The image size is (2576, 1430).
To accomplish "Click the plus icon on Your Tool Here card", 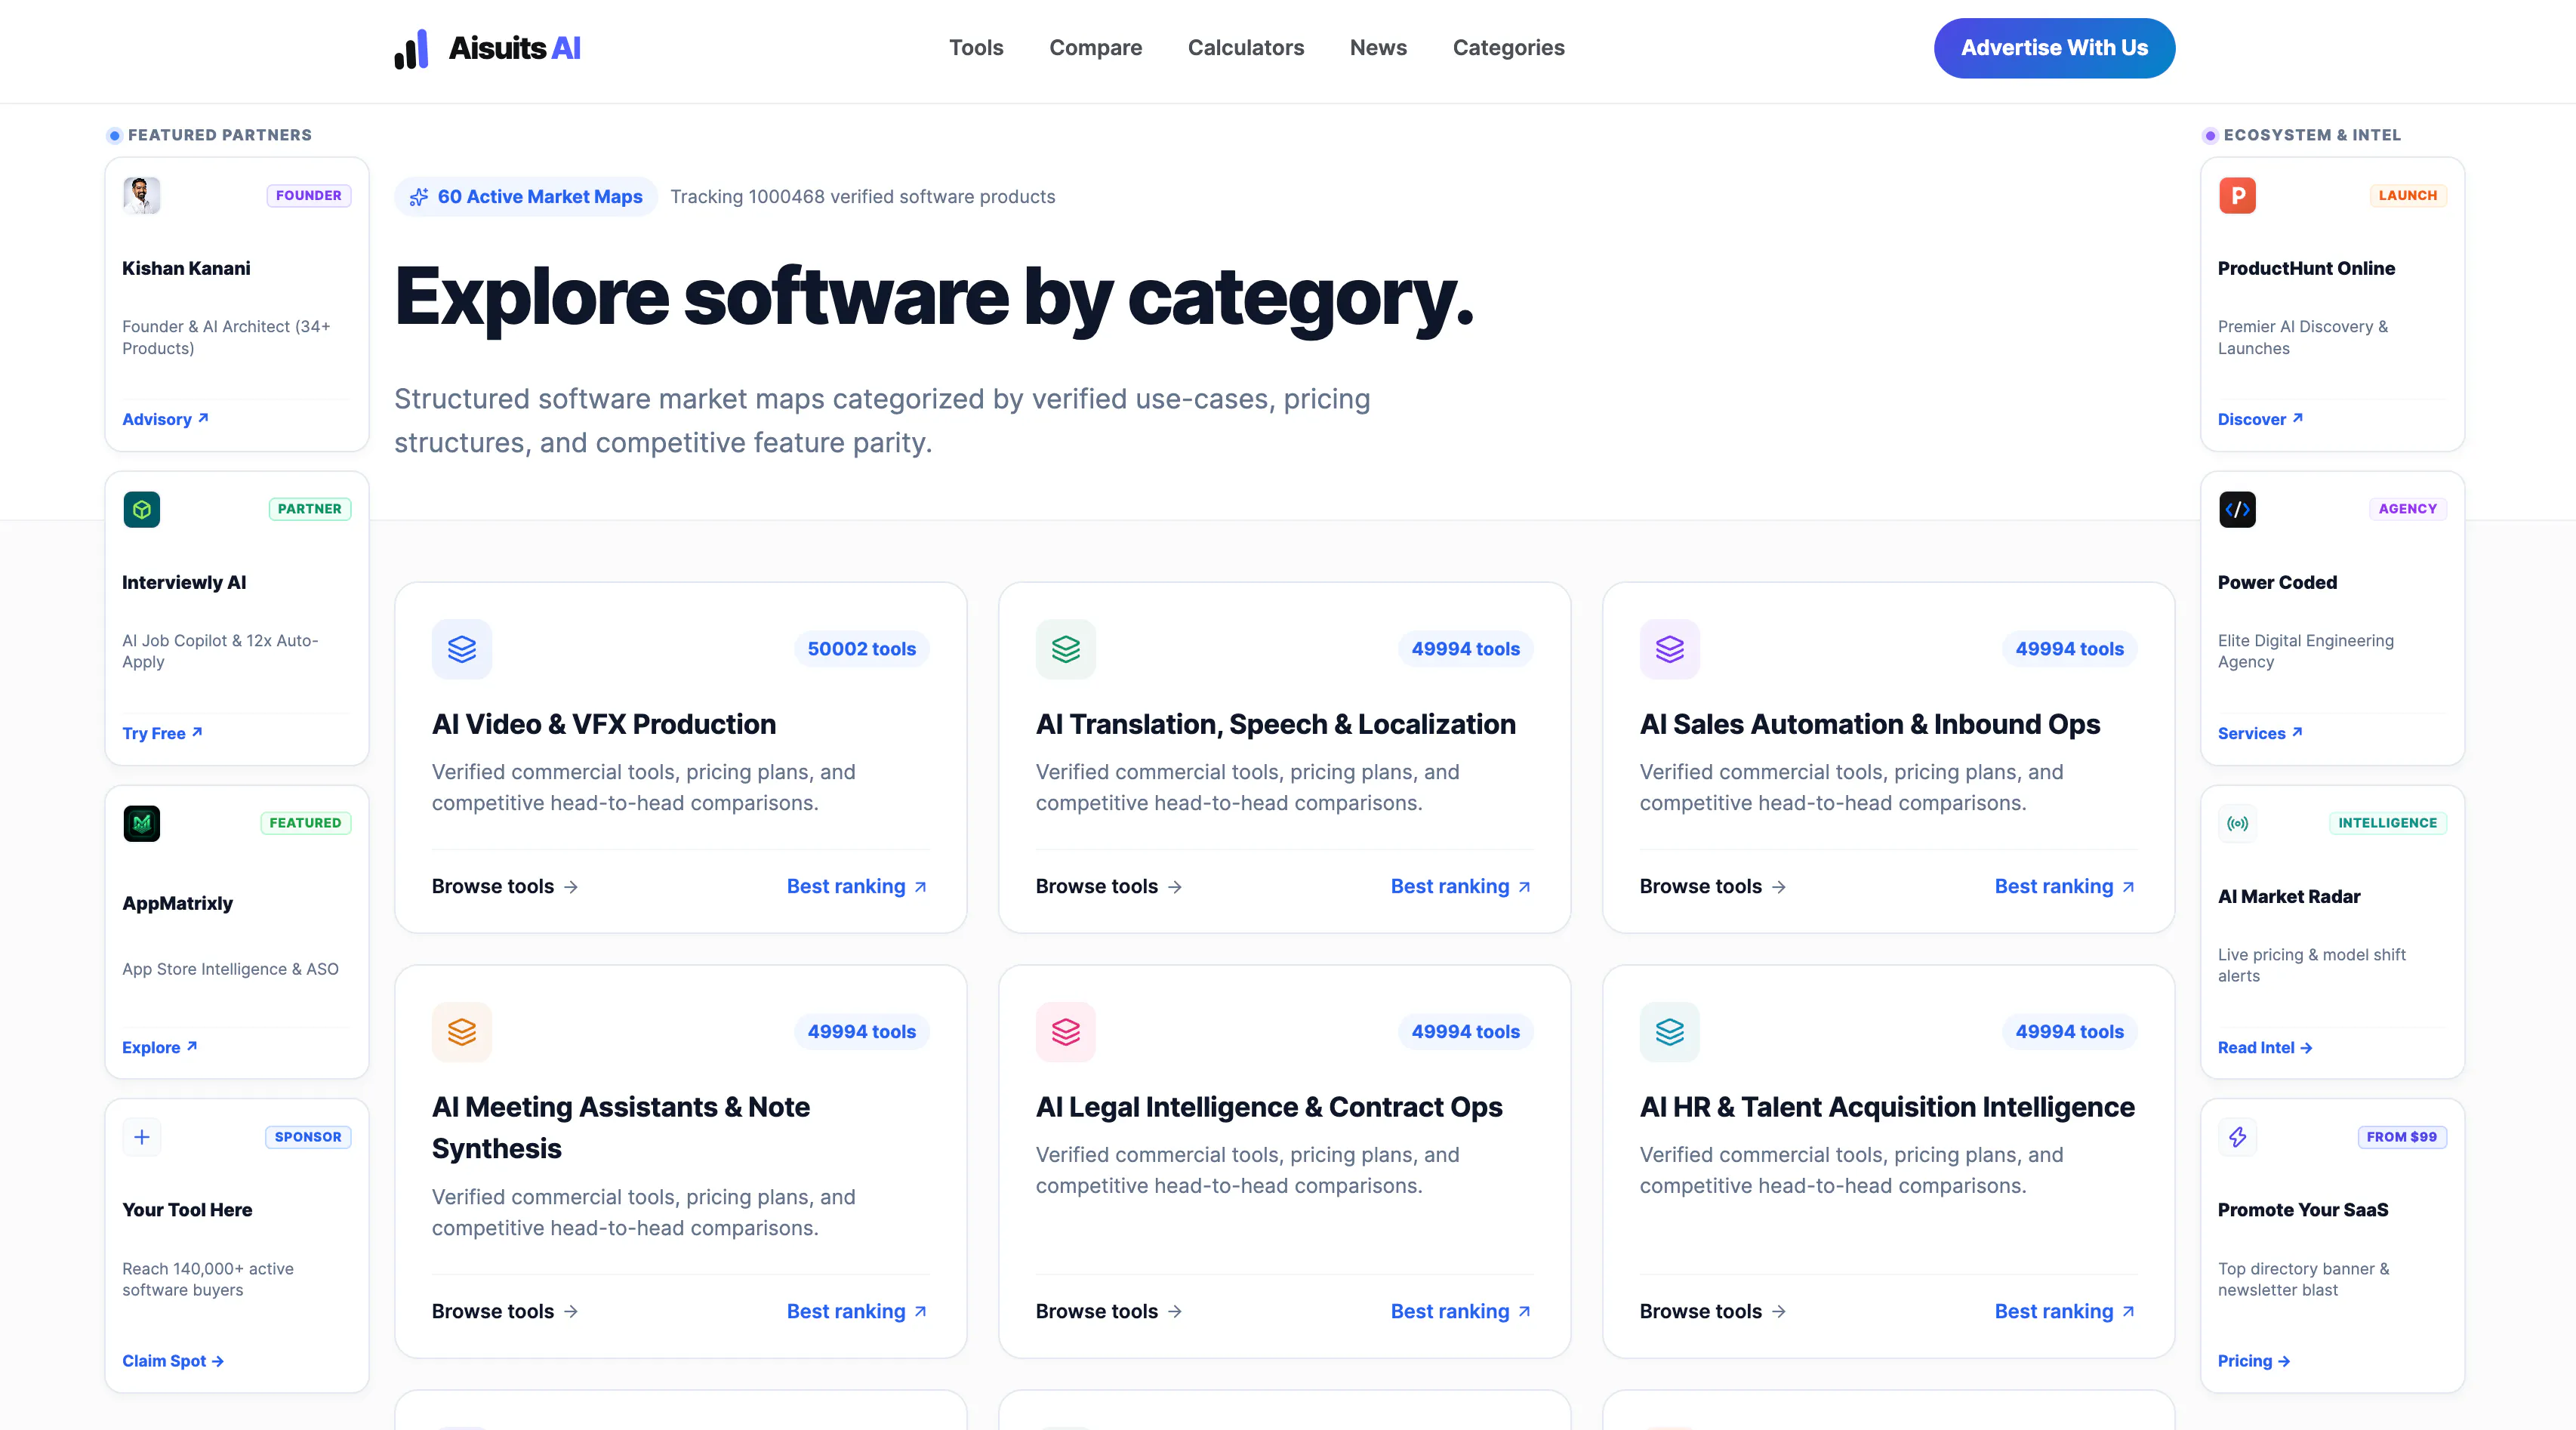I will pos(142,1137).
